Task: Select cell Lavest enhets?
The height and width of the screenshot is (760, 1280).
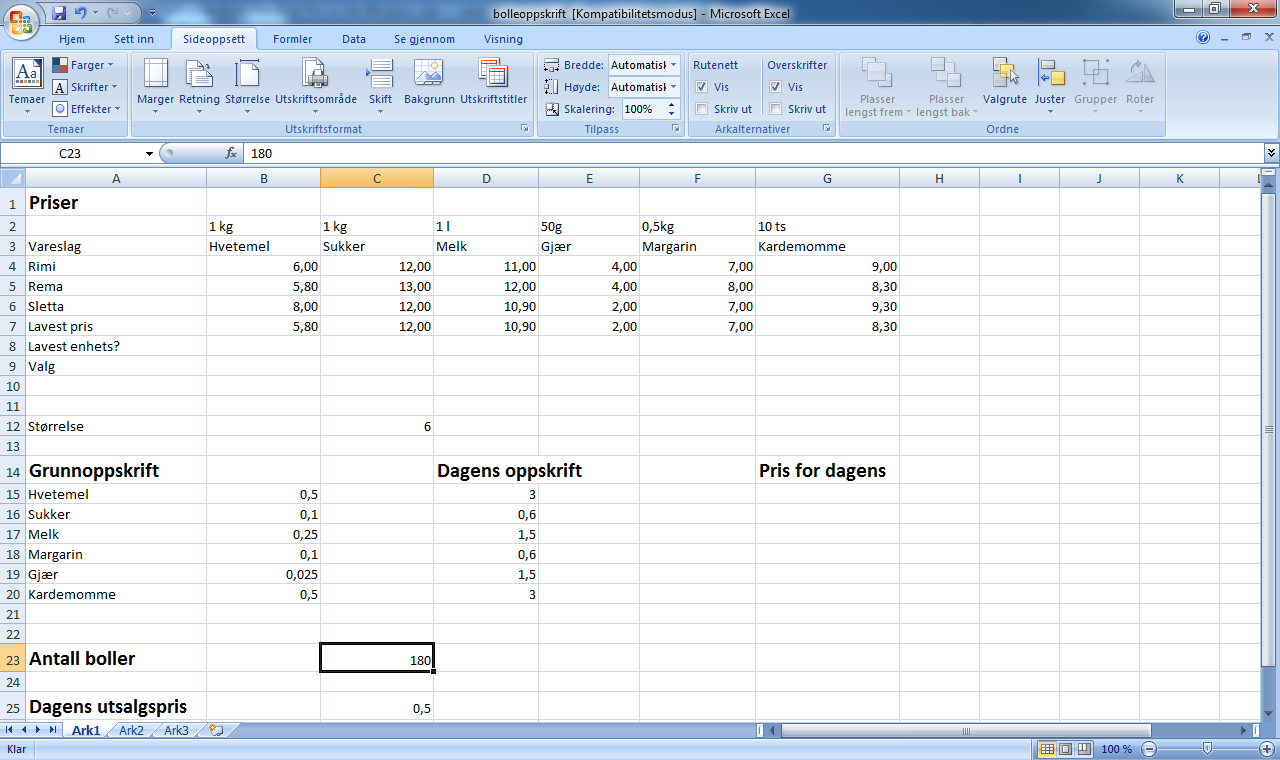Action: 116,346
